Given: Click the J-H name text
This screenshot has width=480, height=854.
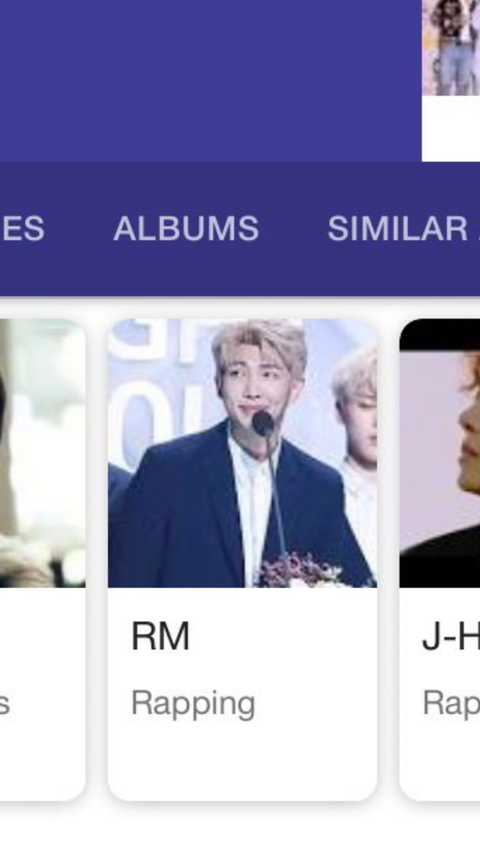Looking at the screenshot, I should pos(451,636).
